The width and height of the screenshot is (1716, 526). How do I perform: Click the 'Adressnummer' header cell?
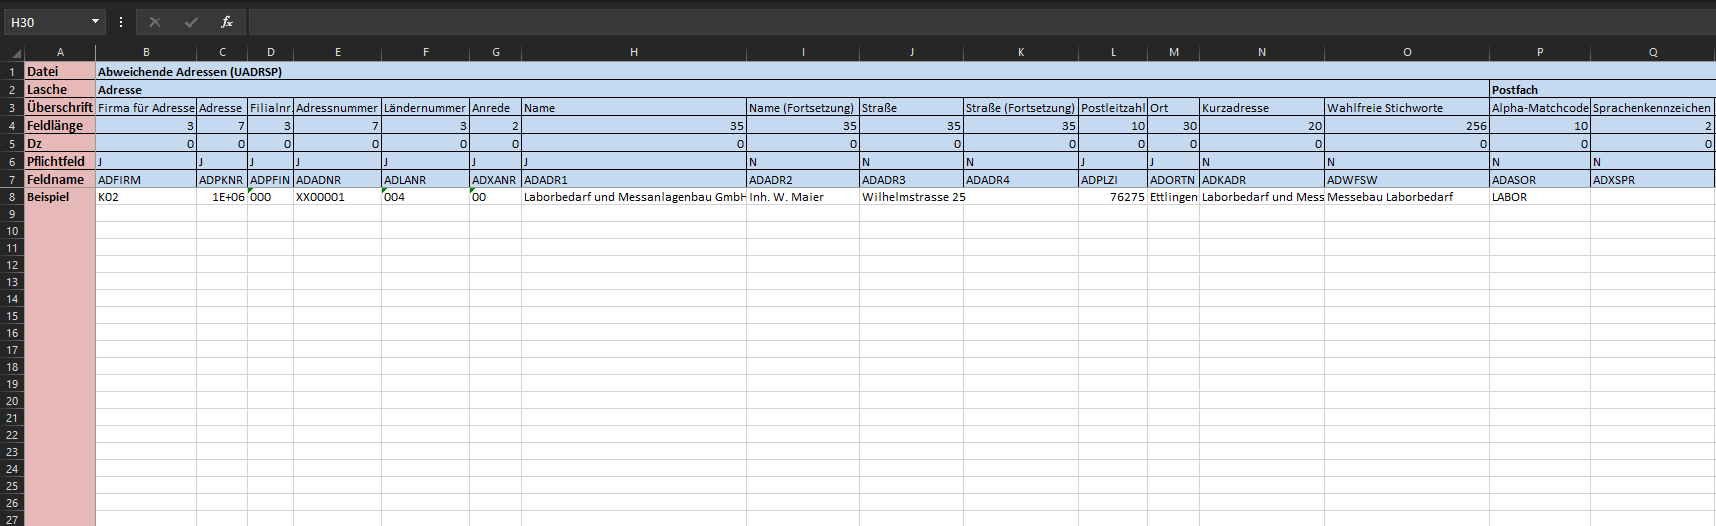(x=337, y=108)
